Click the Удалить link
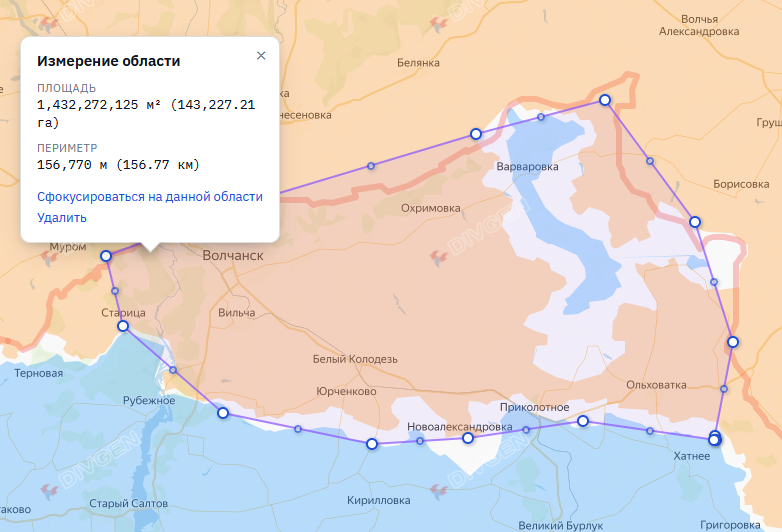The height and width of the screenshot is (532, 782). coord(62,217)
